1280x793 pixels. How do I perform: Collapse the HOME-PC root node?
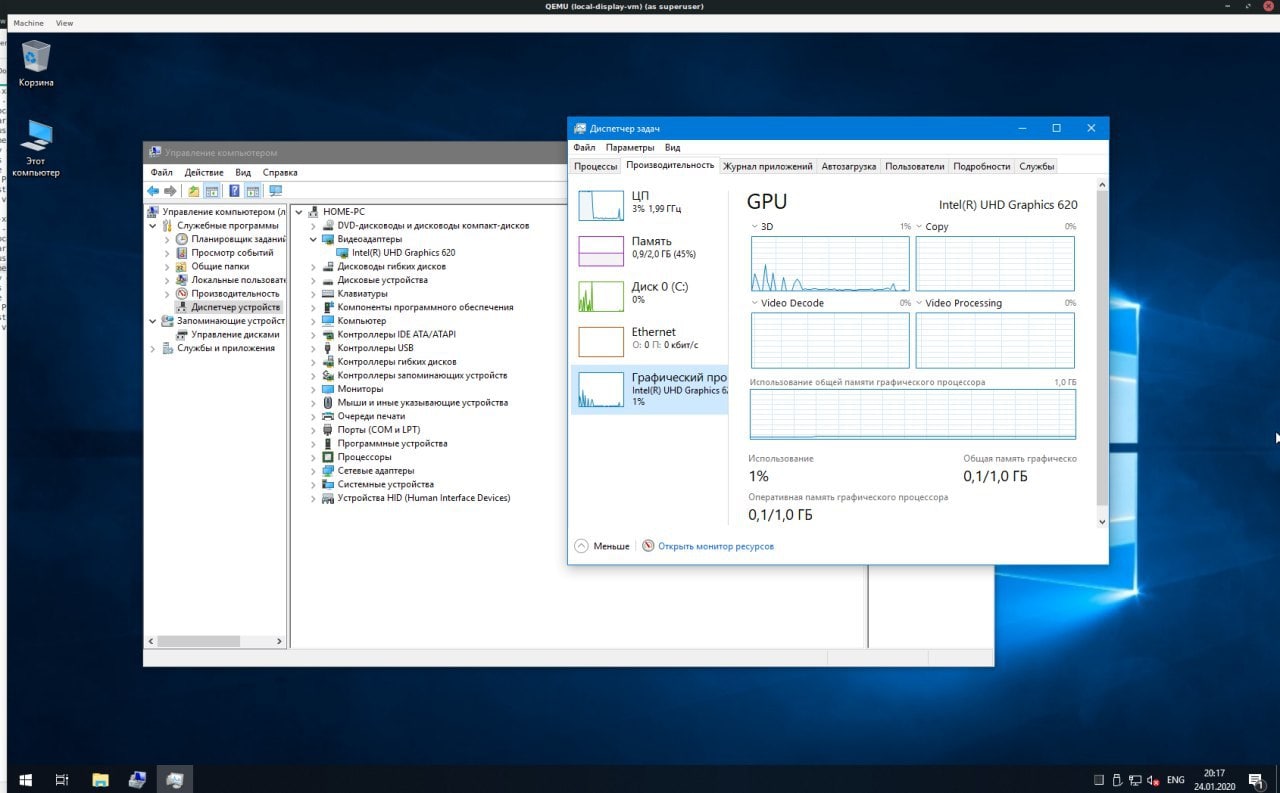pyautogui.click(x=299, y=212)
